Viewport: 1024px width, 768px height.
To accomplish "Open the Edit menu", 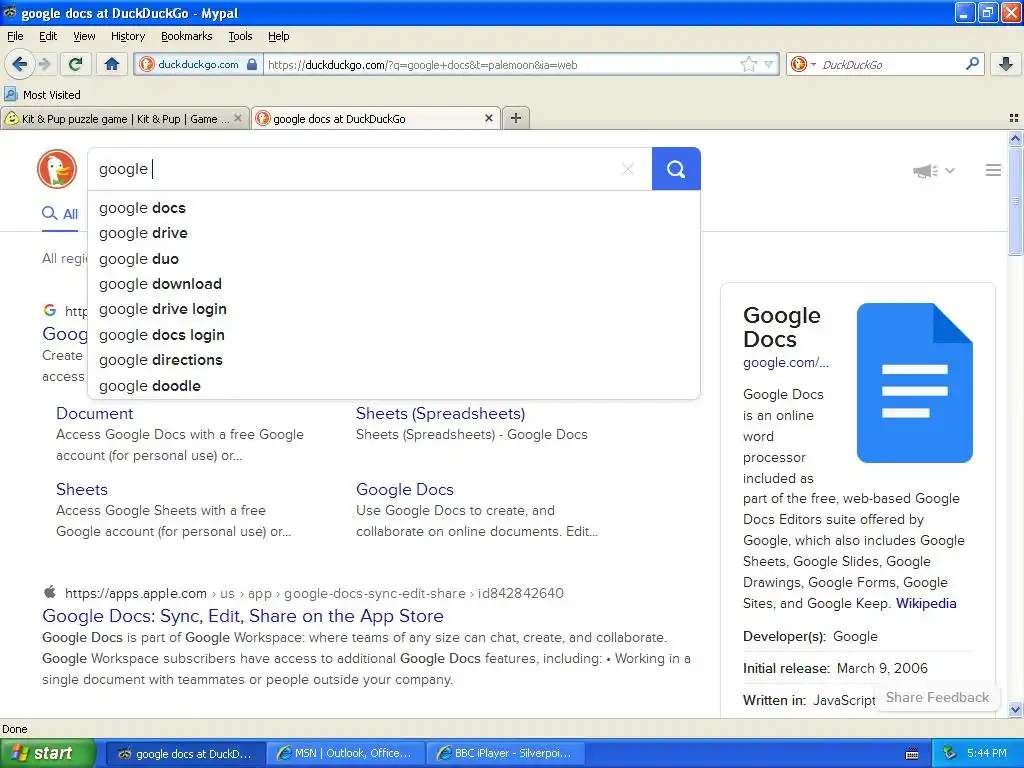I will pyautogui.click(x=48, y=36).
